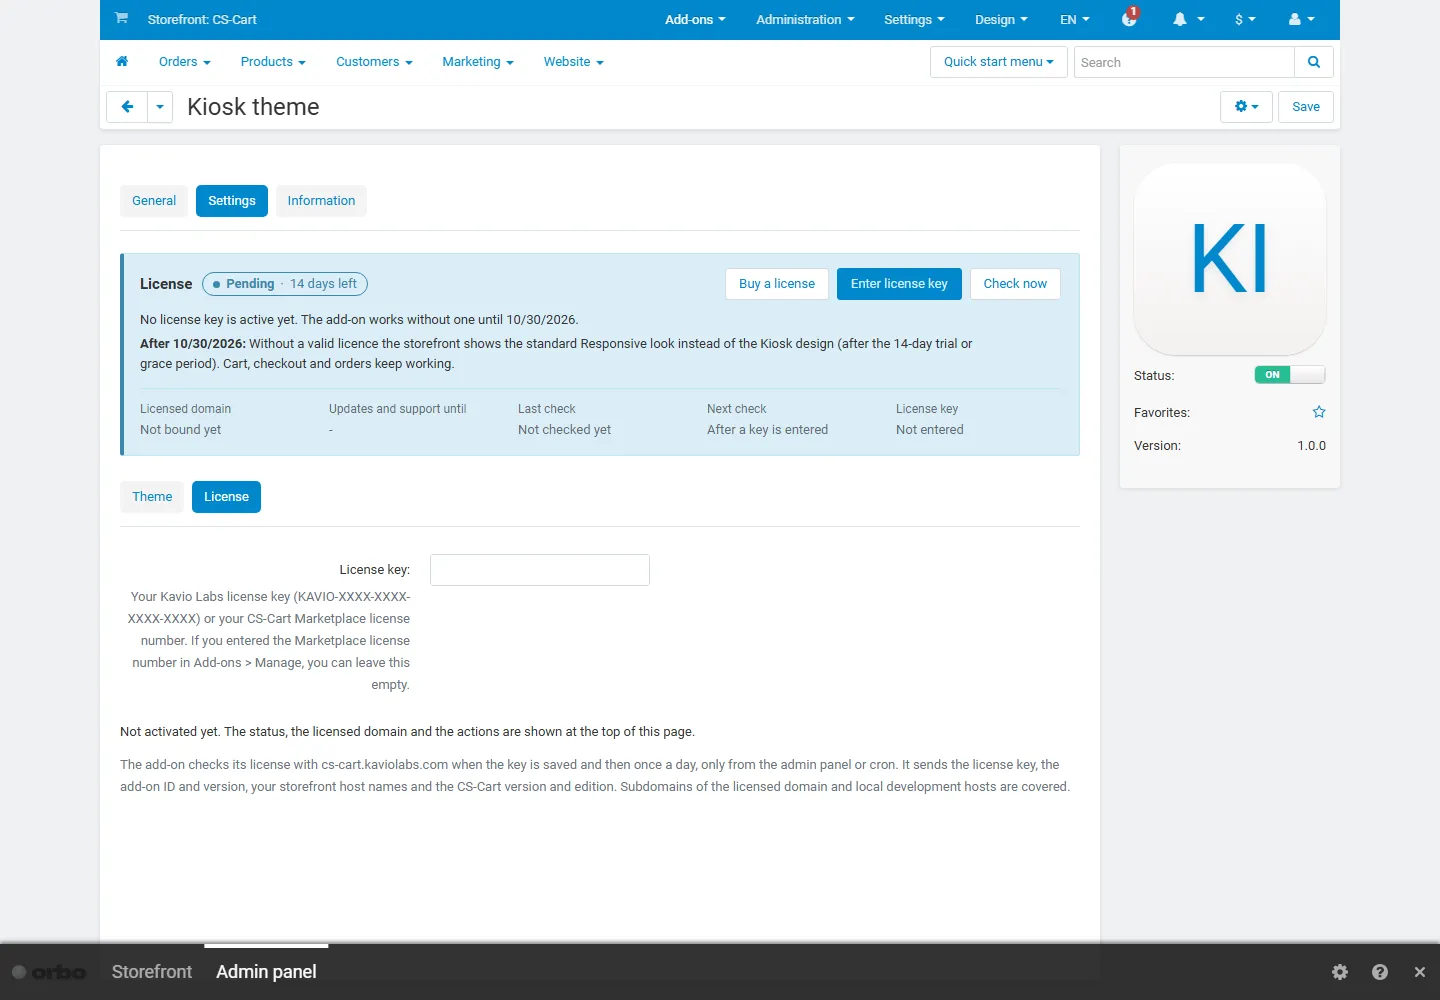Switch to the Theme sub-tab
Image resolution: width=1440 pixels, height=1000 pixels.
pos(152,497)
